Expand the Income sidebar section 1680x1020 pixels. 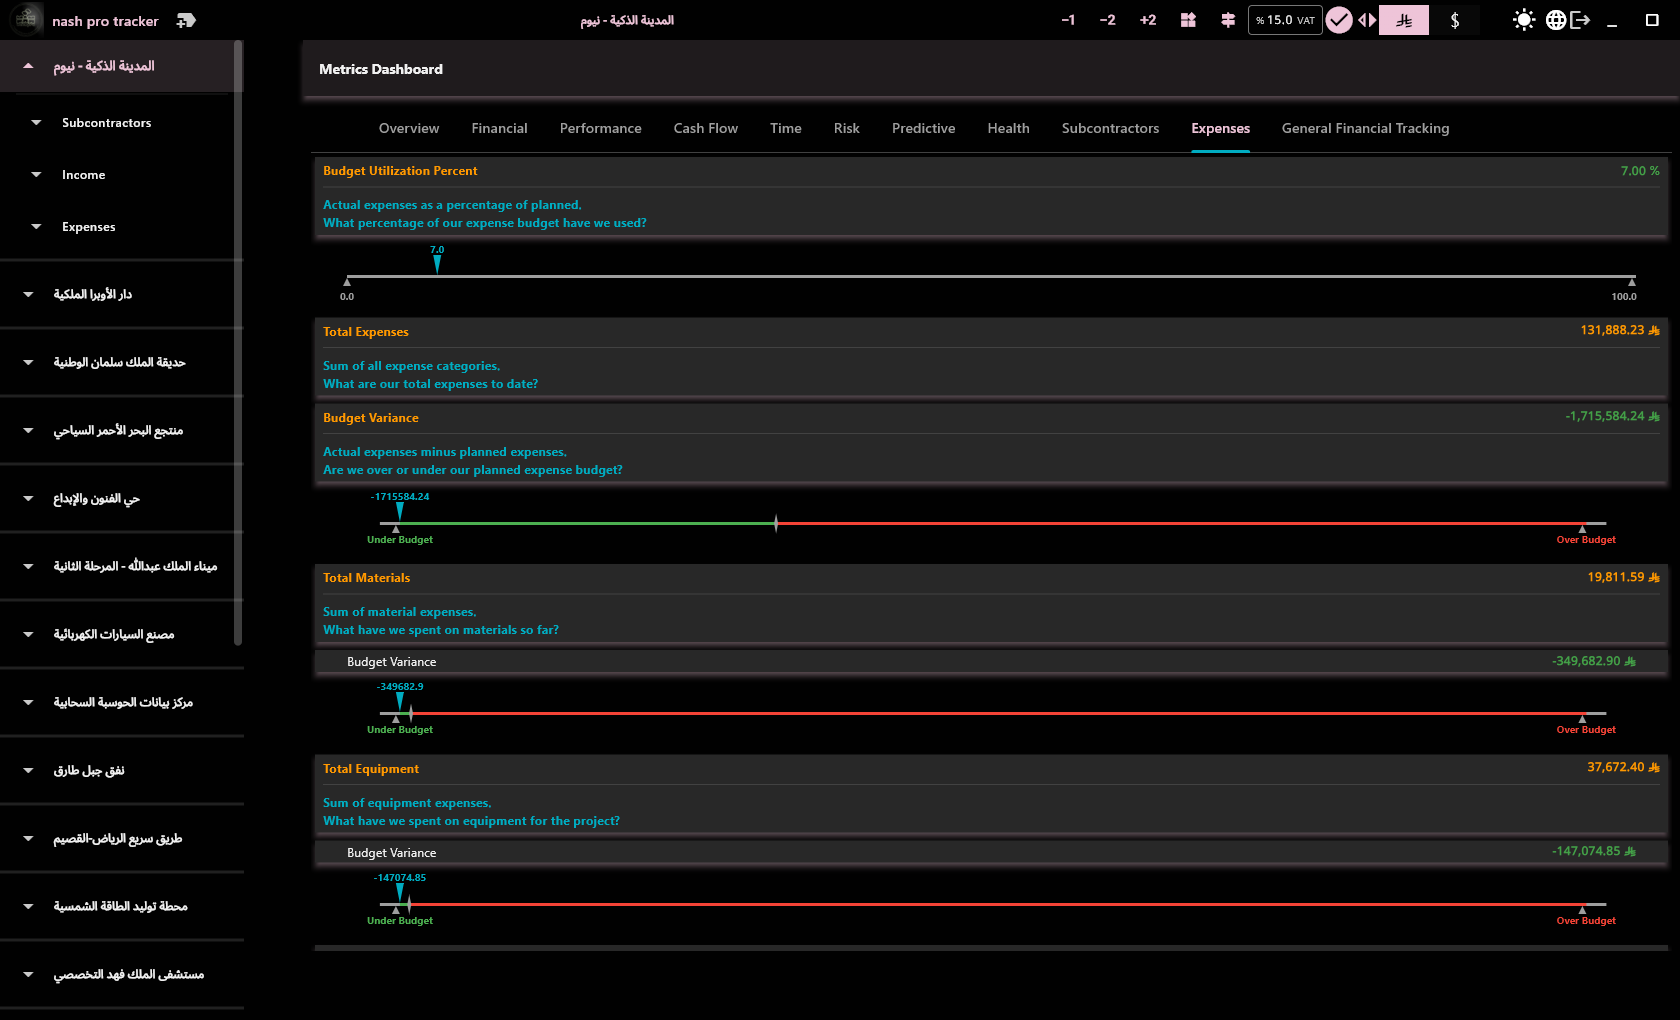click(37, 175)
